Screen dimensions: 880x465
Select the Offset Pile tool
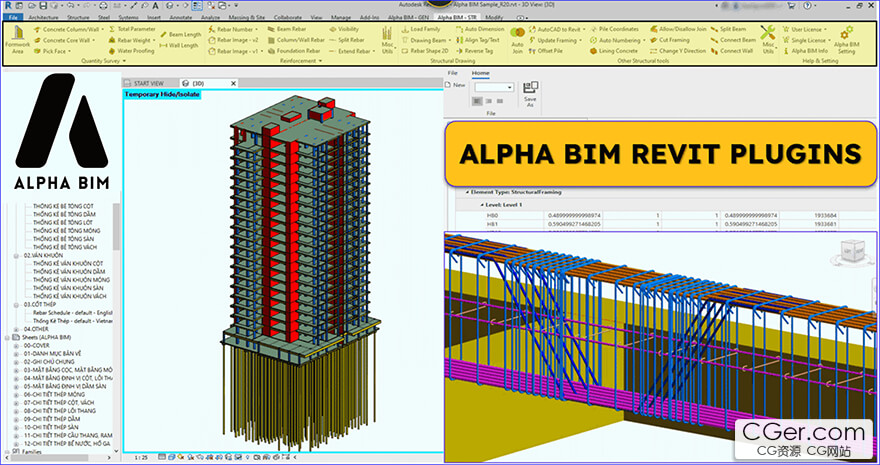click(x=546, y=51)
